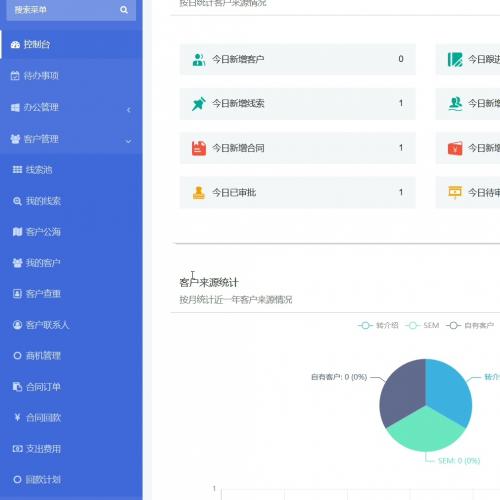
Task: Toggle the SEM legend series
Action: coord(422,325)
